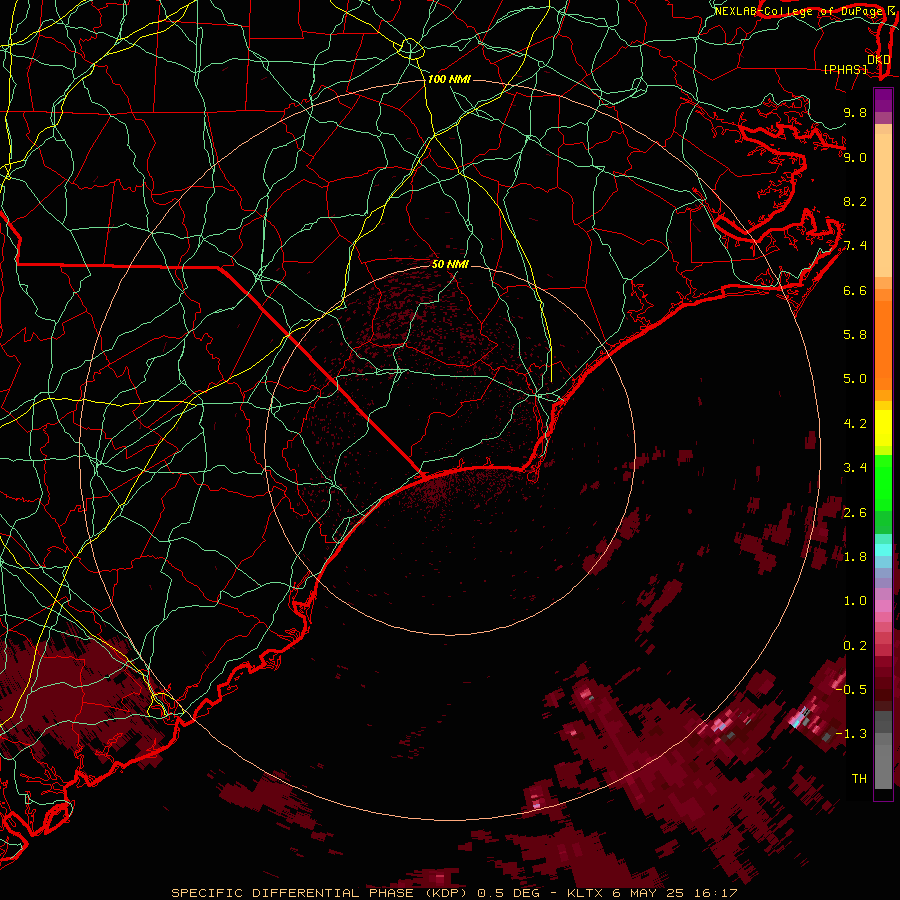Click the TH label at the scale bottom
This screenshot has width=900, height=900.
[859, 779]
